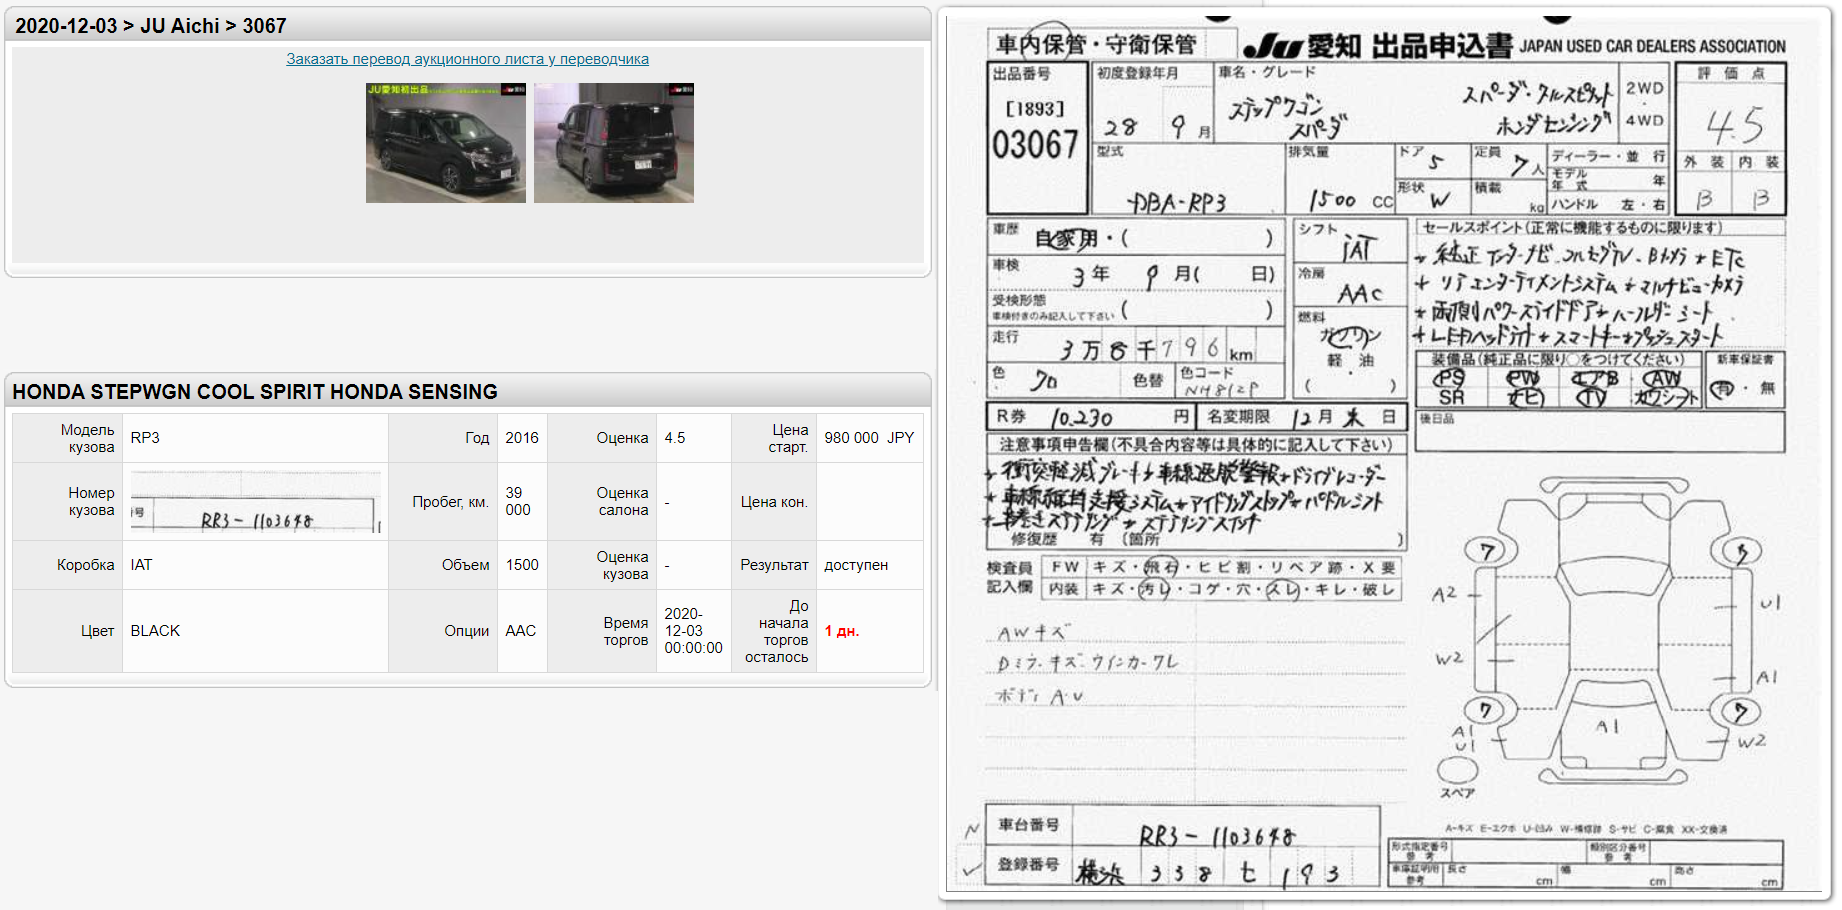Viewport: 1842px width, 910px height.
Task: Open the auction sheet translation order link
Action: (467, 59)
